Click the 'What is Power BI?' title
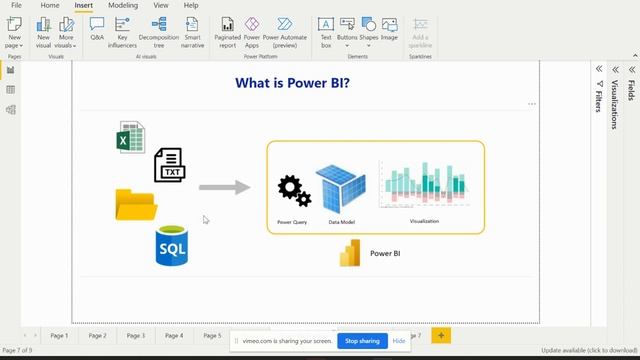Screen dimensions: 640x360 tap(292, 83)
